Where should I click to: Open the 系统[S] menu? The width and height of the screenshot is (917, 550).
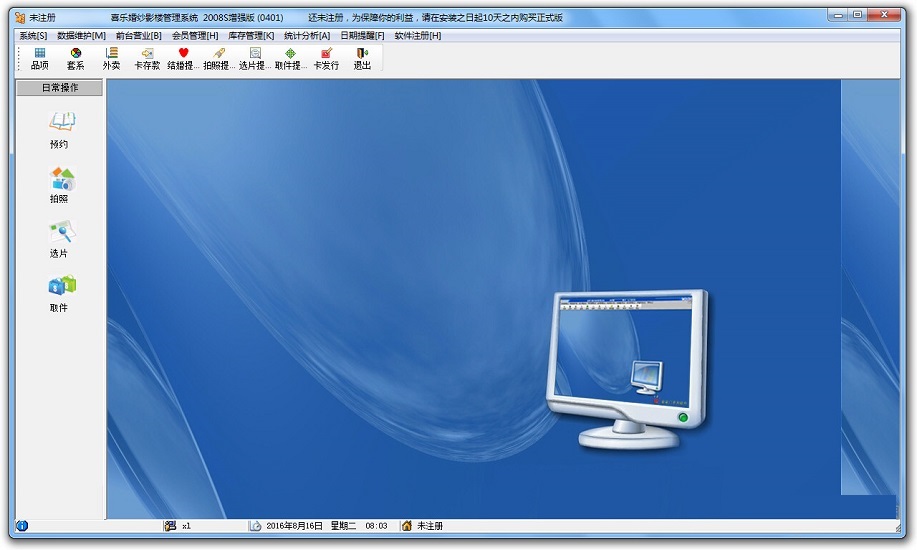pos(33,36)
